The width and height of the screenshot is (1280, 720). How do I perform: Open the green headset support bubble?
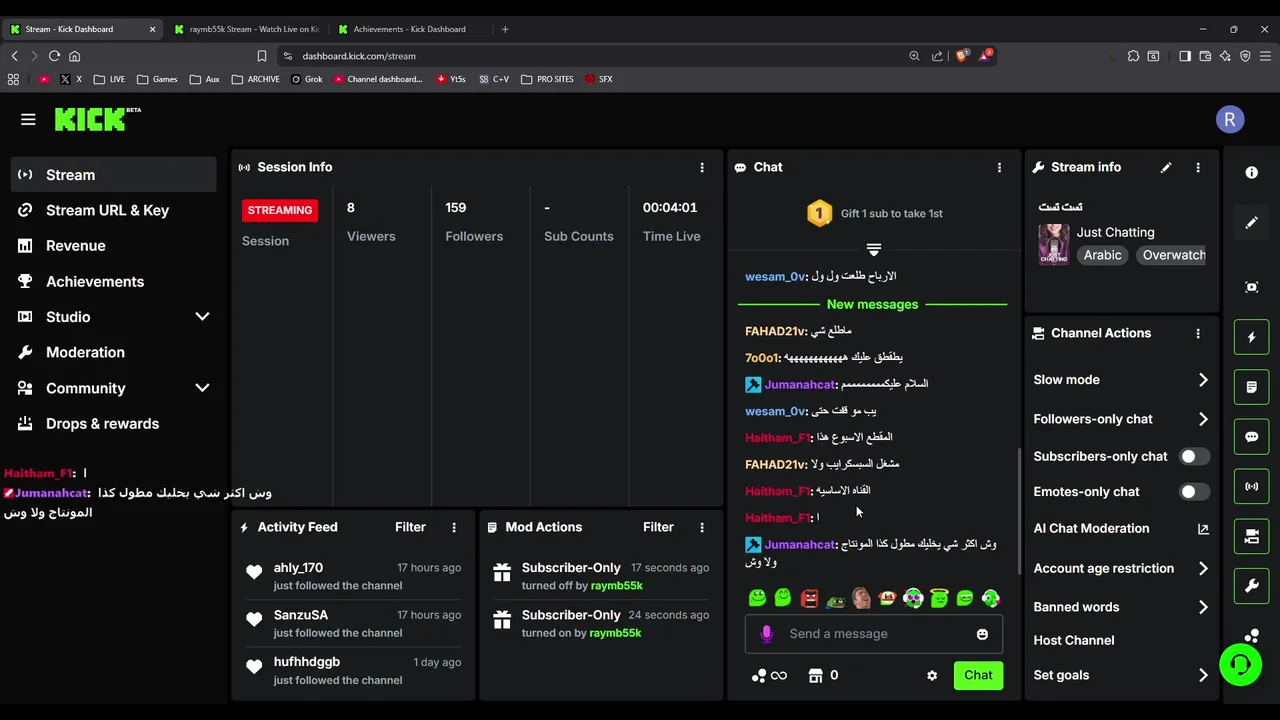coord(1240,665)
